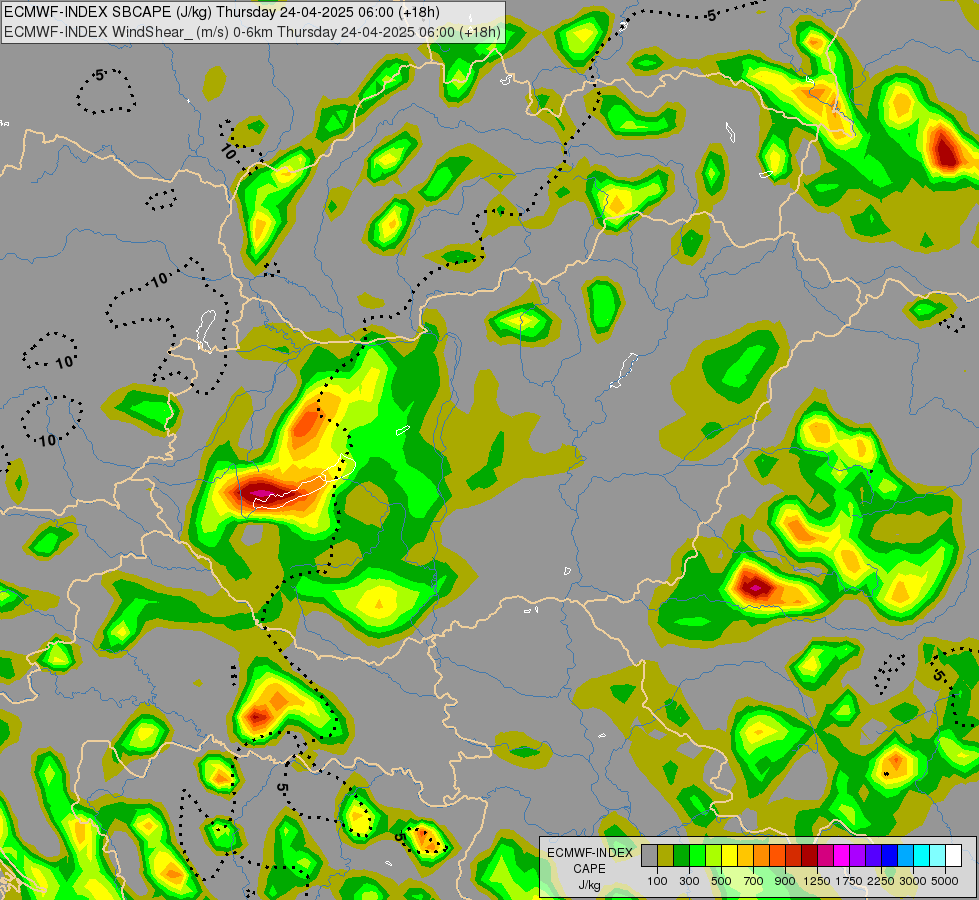Screen dimensions: 979x900
Task: Click the 900 value in the legend
Action: pyautogui.click(x=785, y=881)
